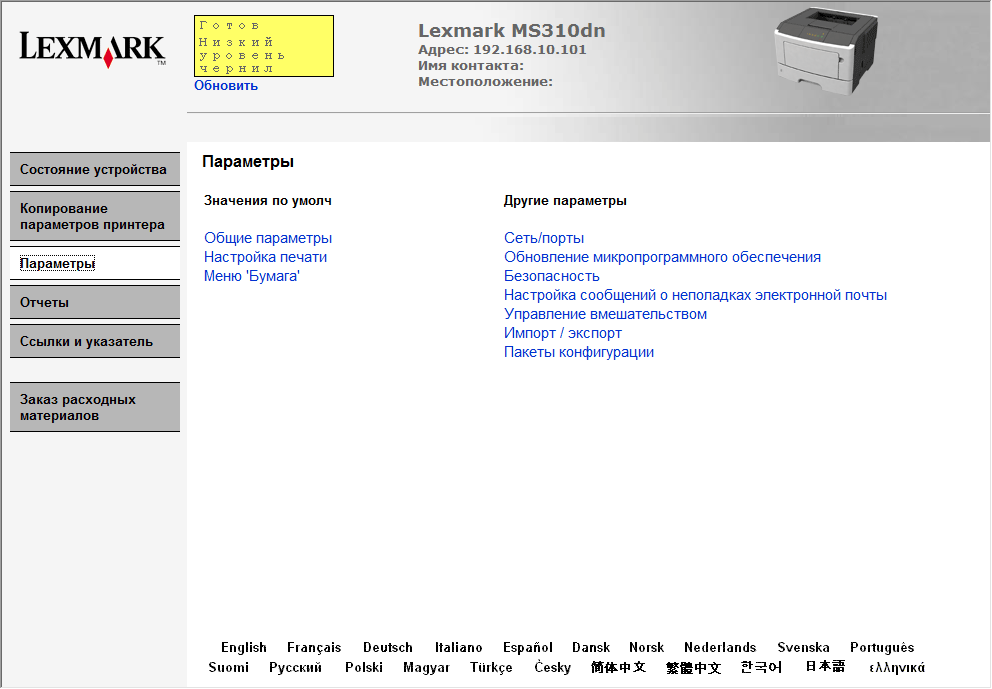Open Общие параметры link
This screenshot has height=689, width=992.
point(268,238)
